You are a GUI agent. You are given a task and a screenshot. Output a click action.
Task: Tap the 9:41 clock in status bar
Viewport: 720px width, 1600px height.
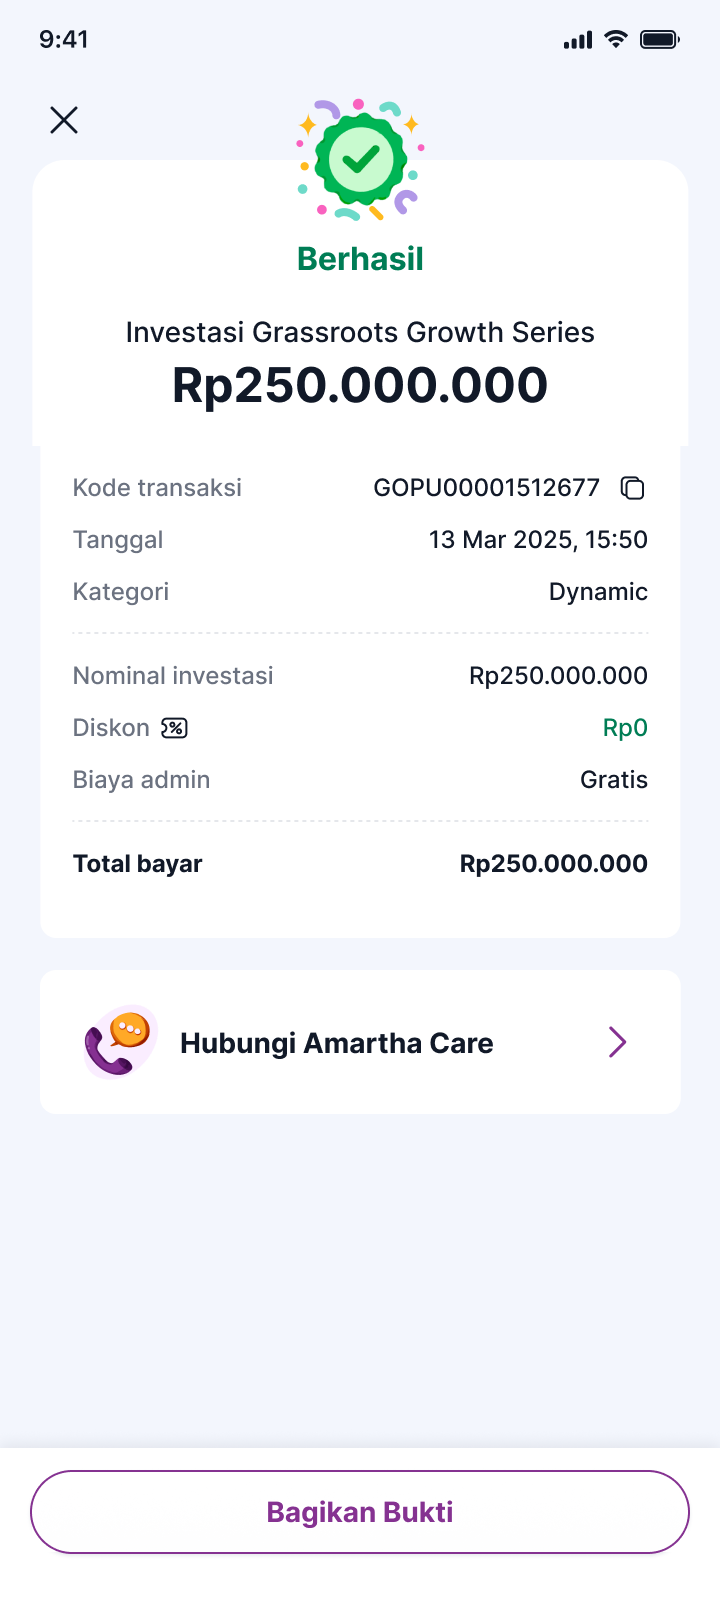click(63, 39)
